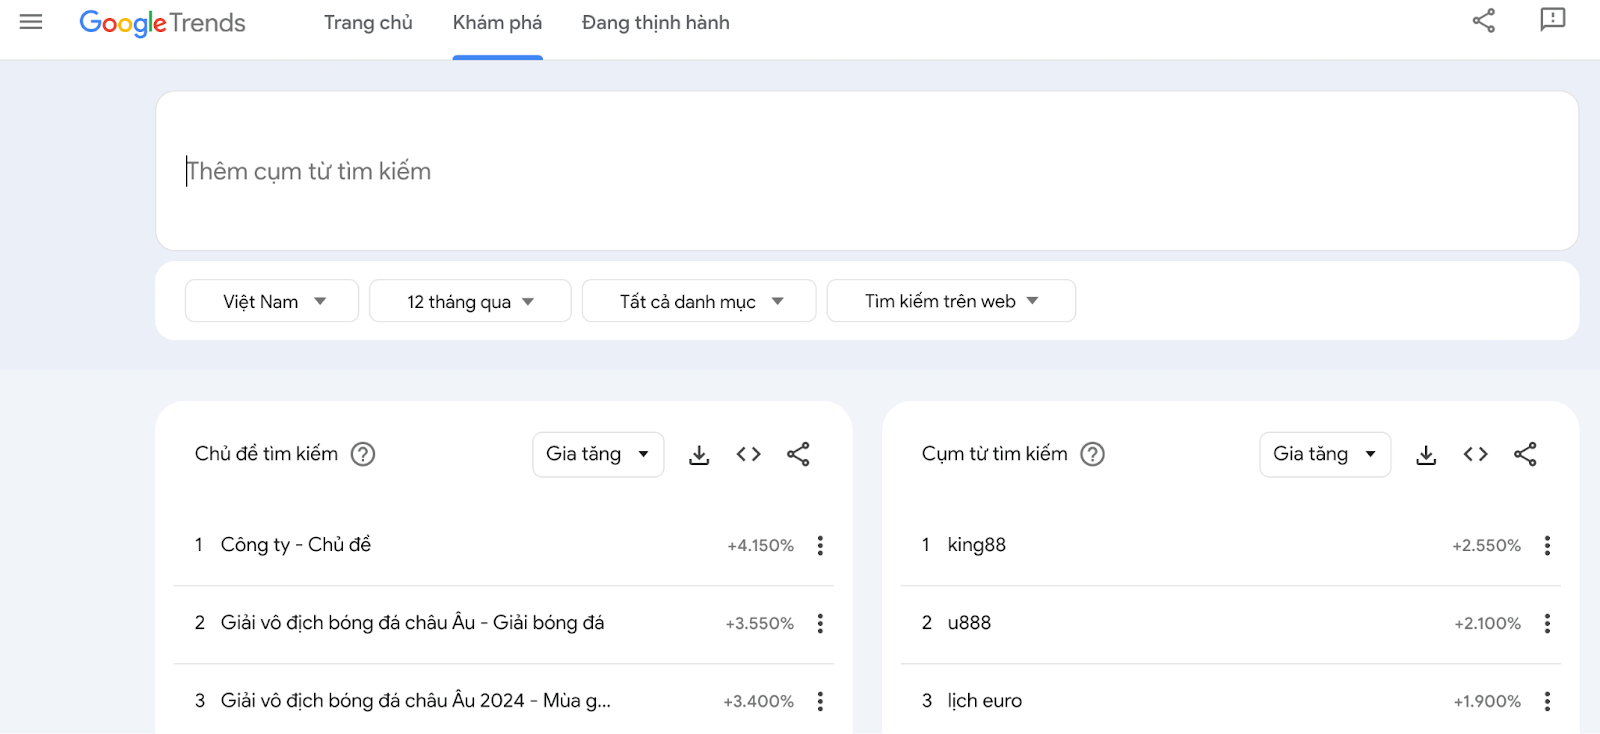Open the hamburger main menu
The width and height of the screenshot is (1600, 734).
point(31,22)
